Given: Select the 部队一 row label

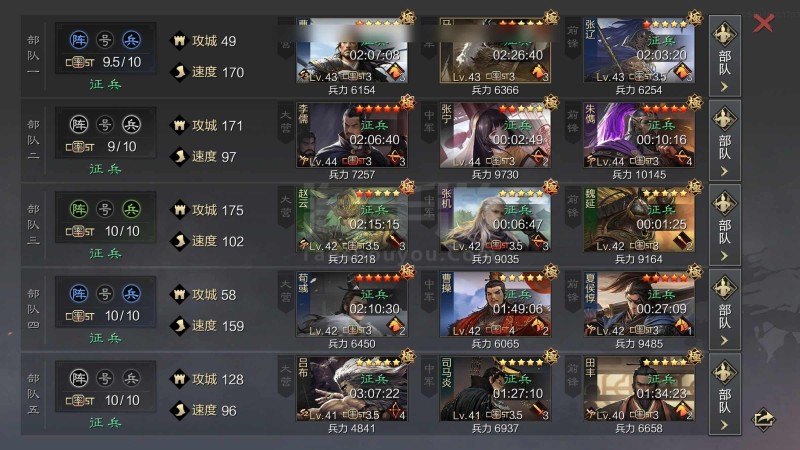Looking at the screenshot, I should 33,56.
